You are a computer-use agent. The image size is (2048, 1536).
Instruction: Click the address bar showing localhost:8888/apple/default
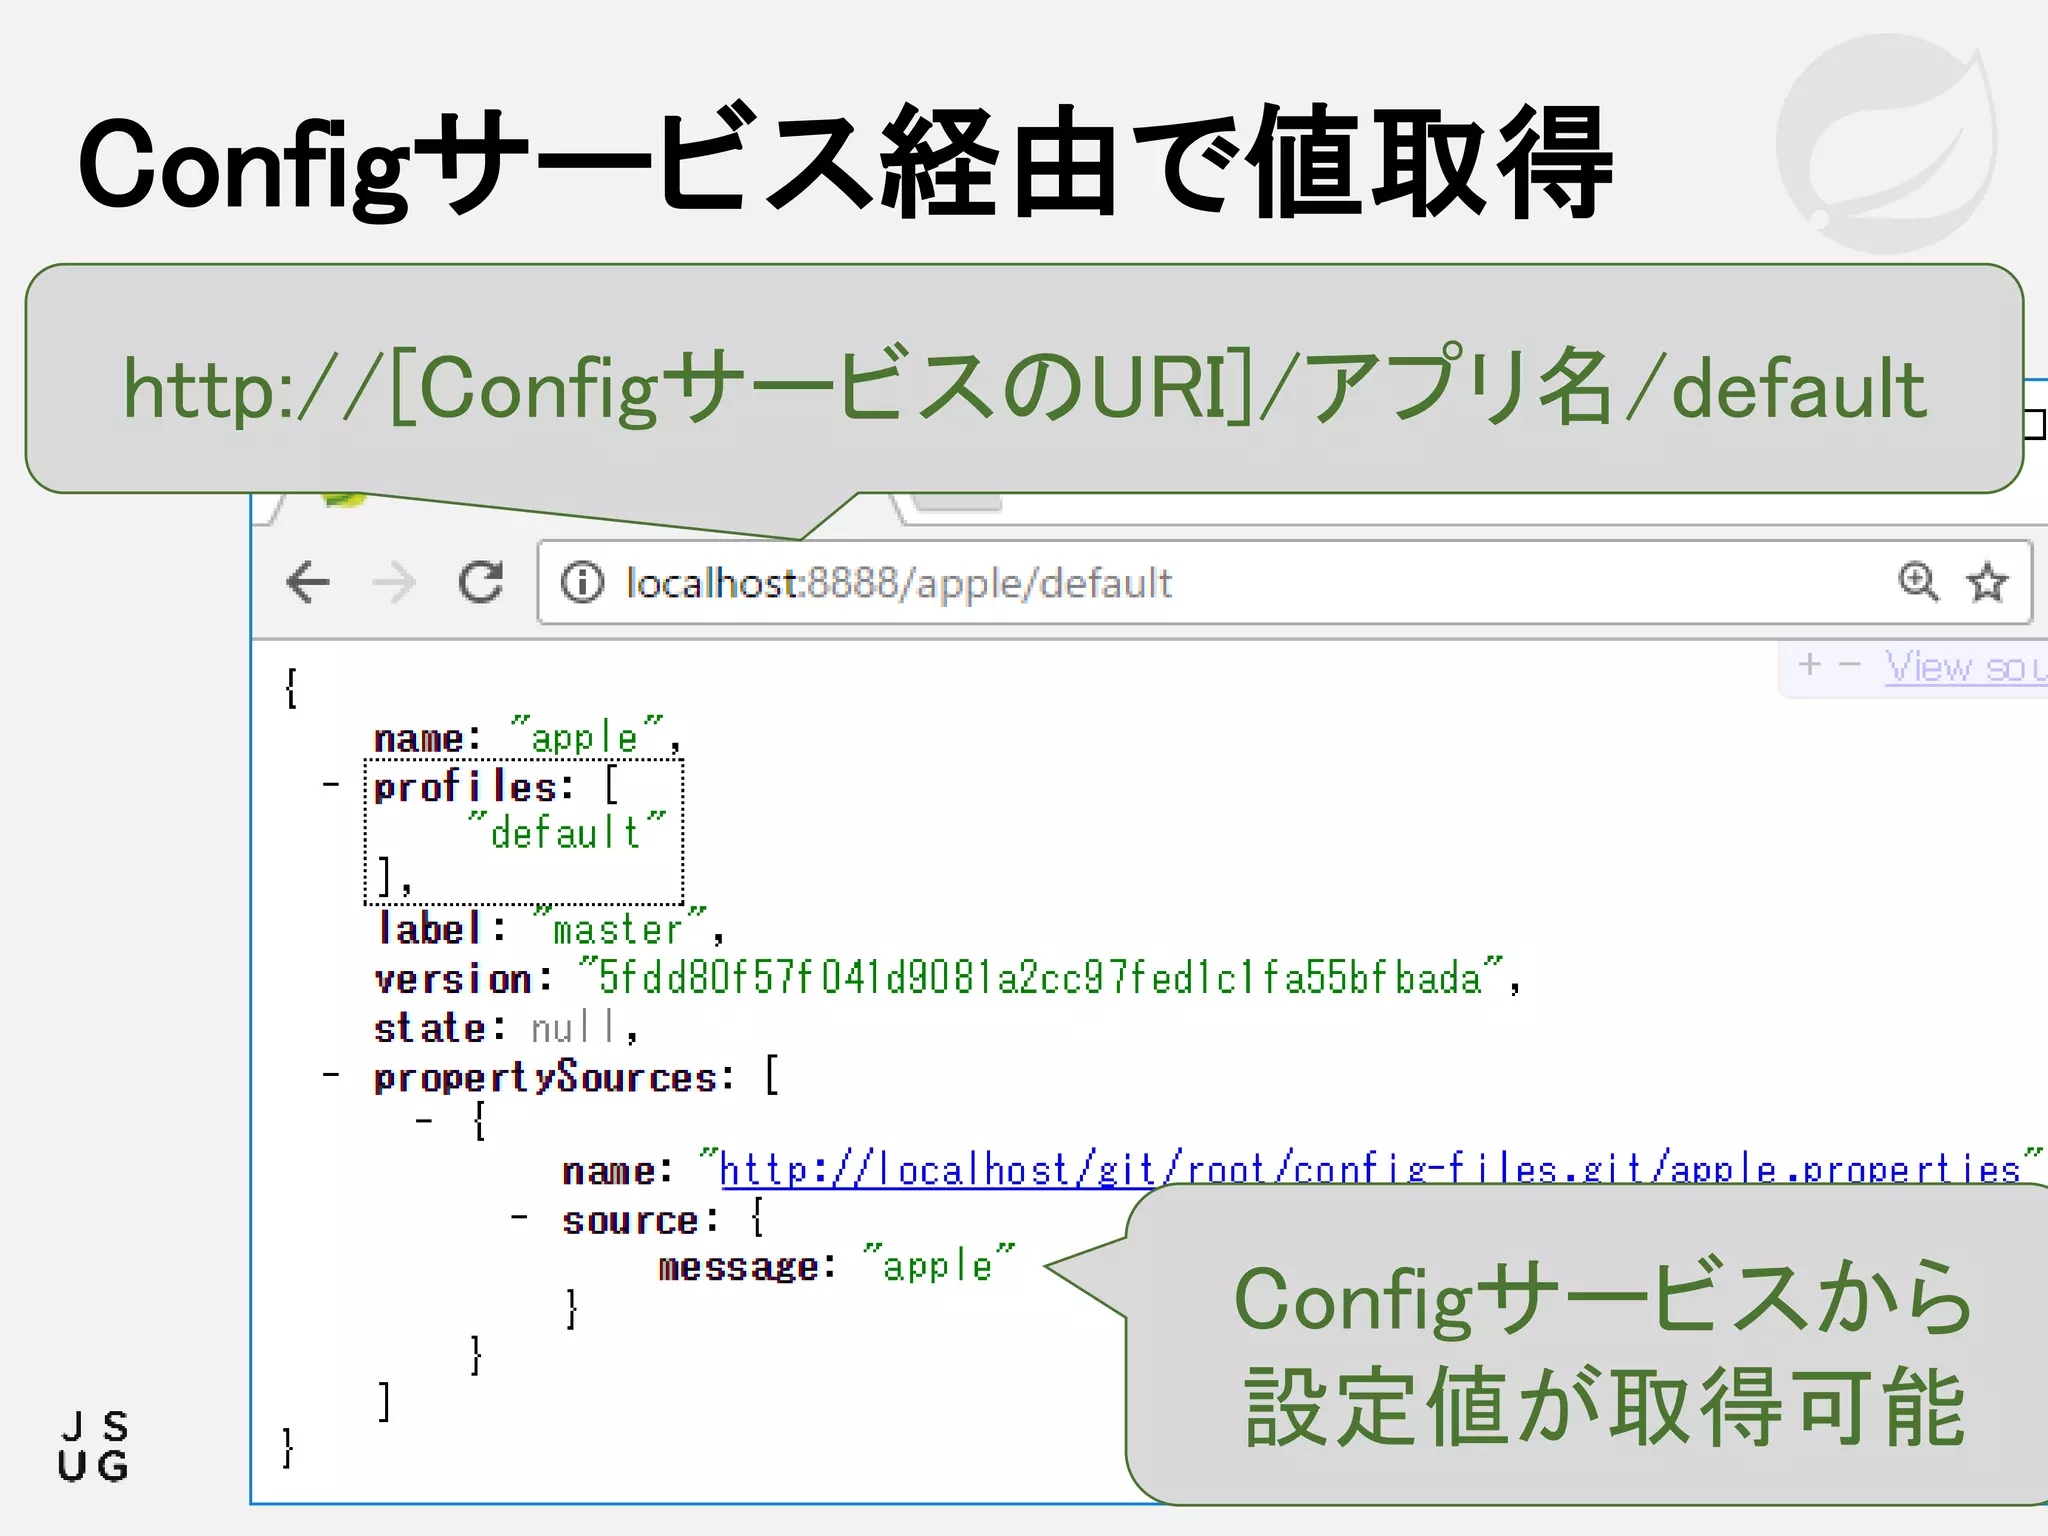coord(1284,582)
